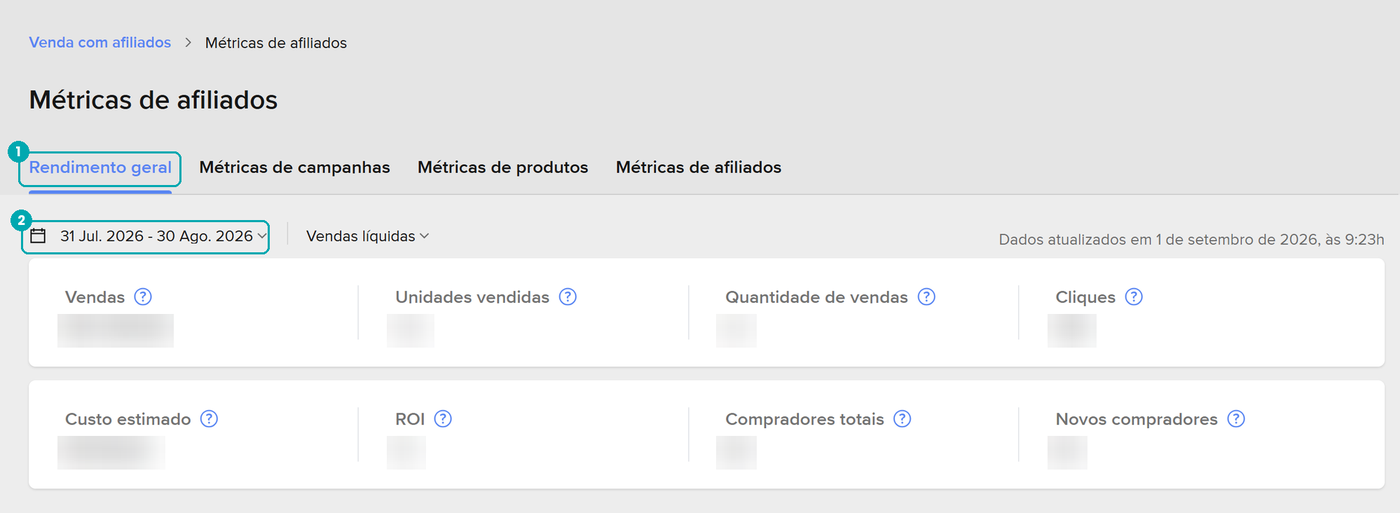This screenshot has height=513, width=1400.
Task: Open help icon next to Unidades vendidas
Action: pos(568,297)
